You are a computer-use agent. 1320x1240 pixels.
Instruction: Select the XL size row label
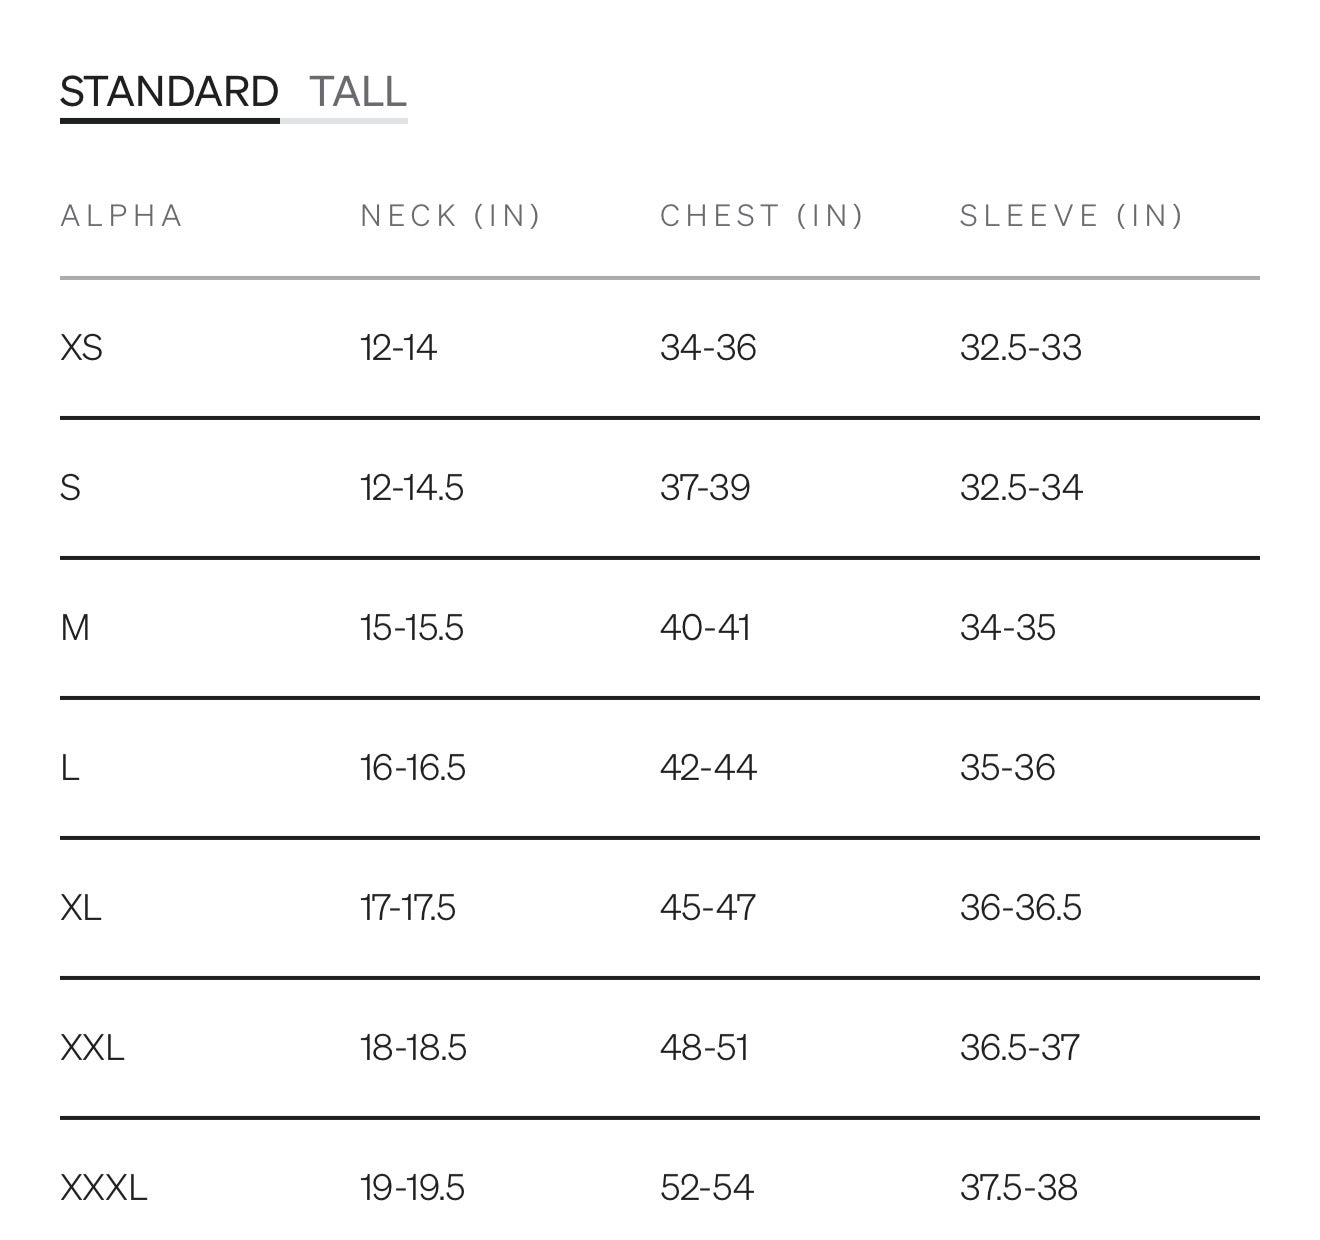(x=80, y=908)
